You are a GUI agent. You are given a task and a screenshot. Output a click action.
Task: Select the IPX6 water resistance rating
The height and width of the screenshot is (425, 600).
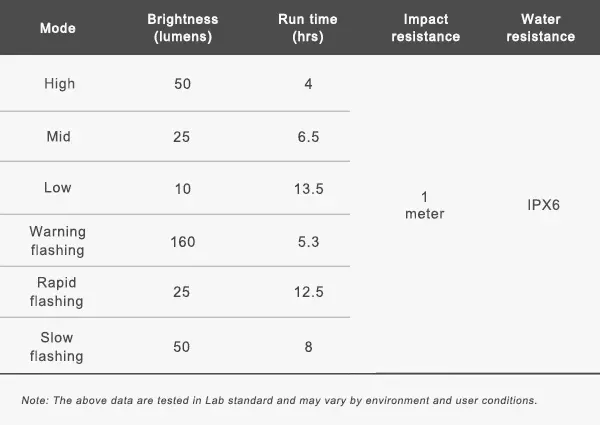(x=544, y=205)
